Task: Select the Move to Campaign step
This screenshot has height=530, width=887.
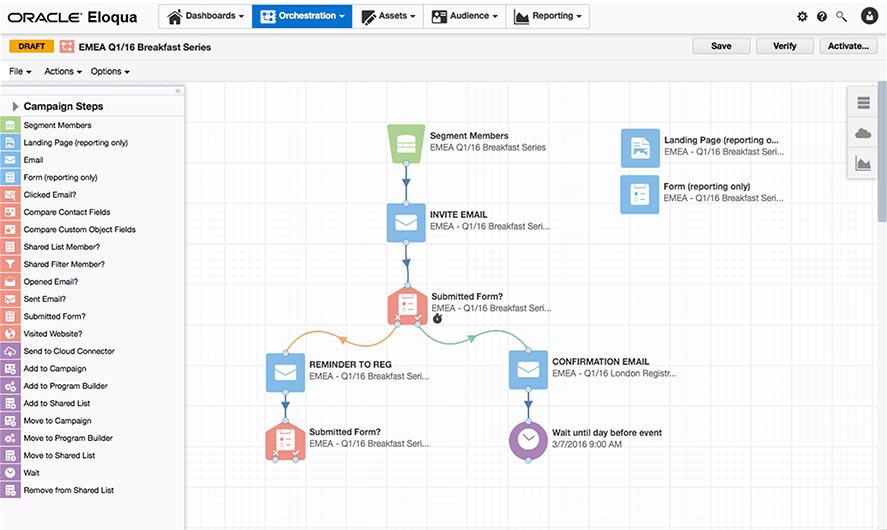Action: (57, 421)
